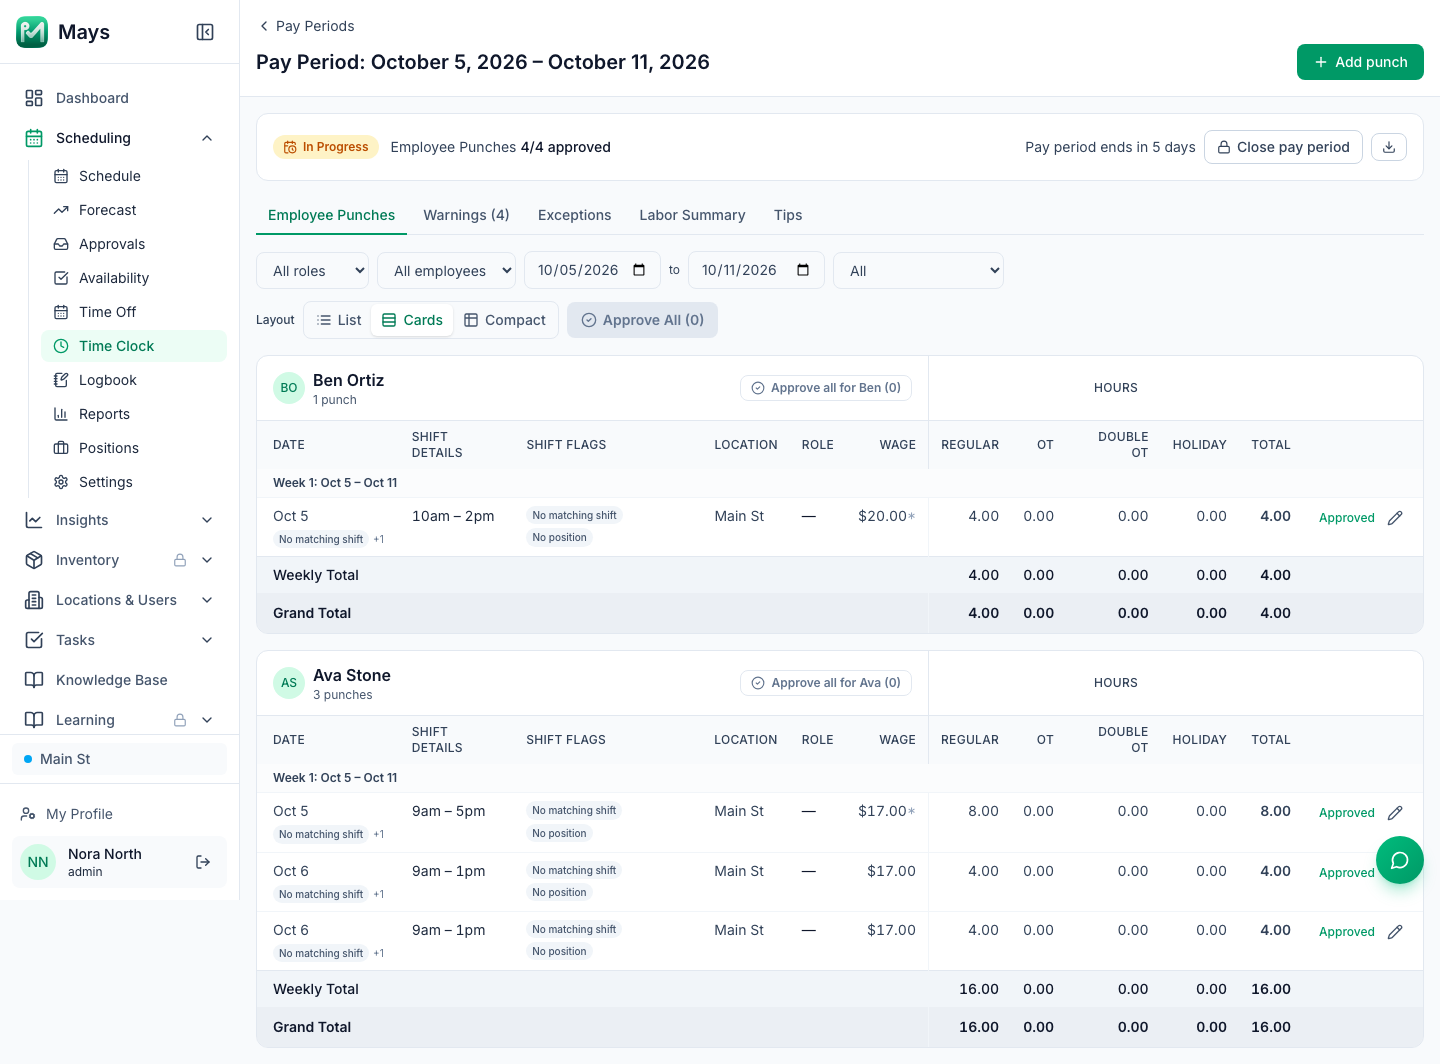Open the All status filter dropdown

click(x=918, y=270)
